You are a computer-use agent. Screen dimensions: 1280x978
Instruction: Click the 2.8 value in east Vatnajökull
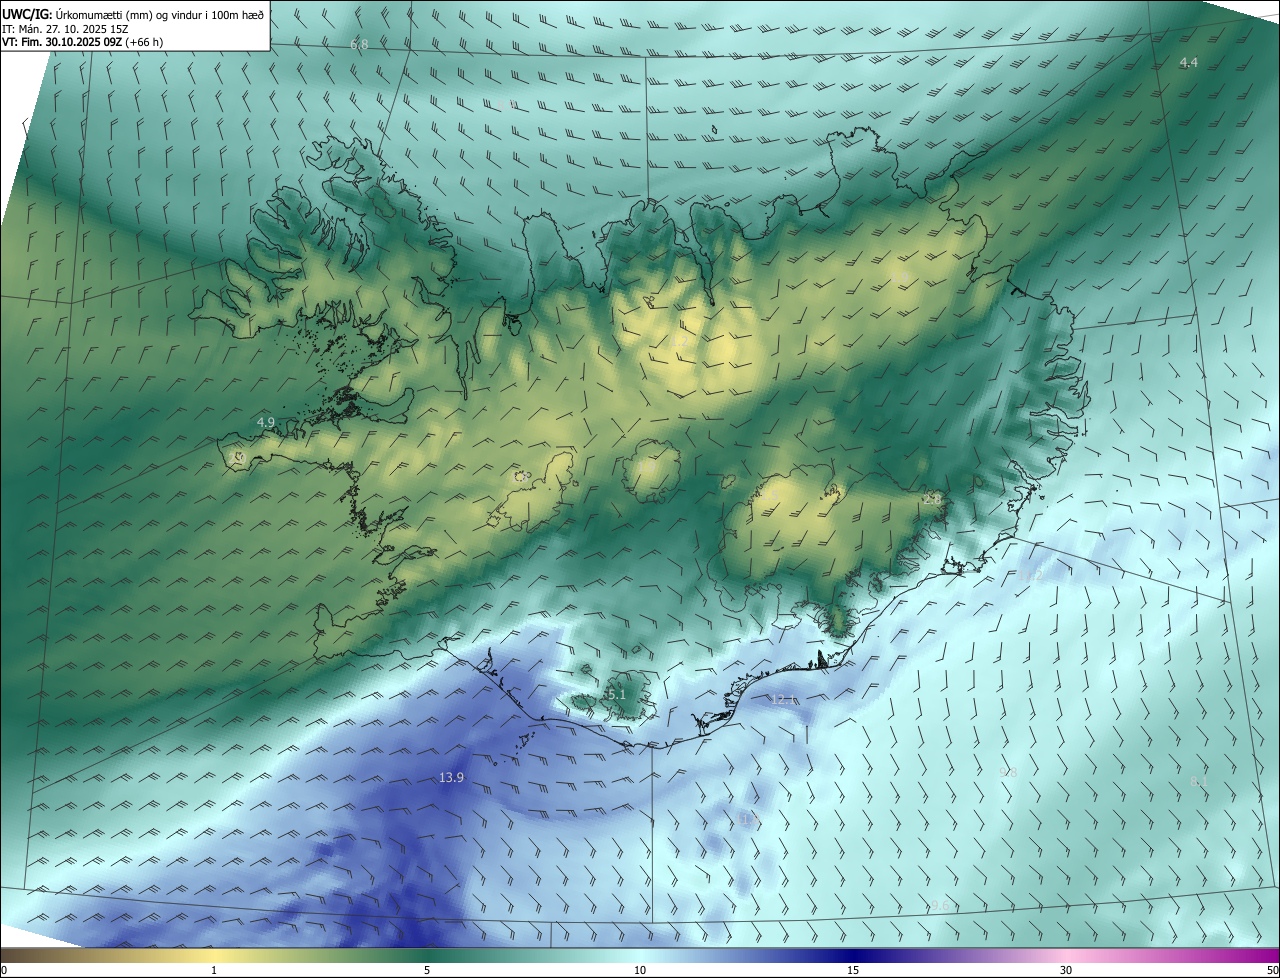click(x=932, y=498)
